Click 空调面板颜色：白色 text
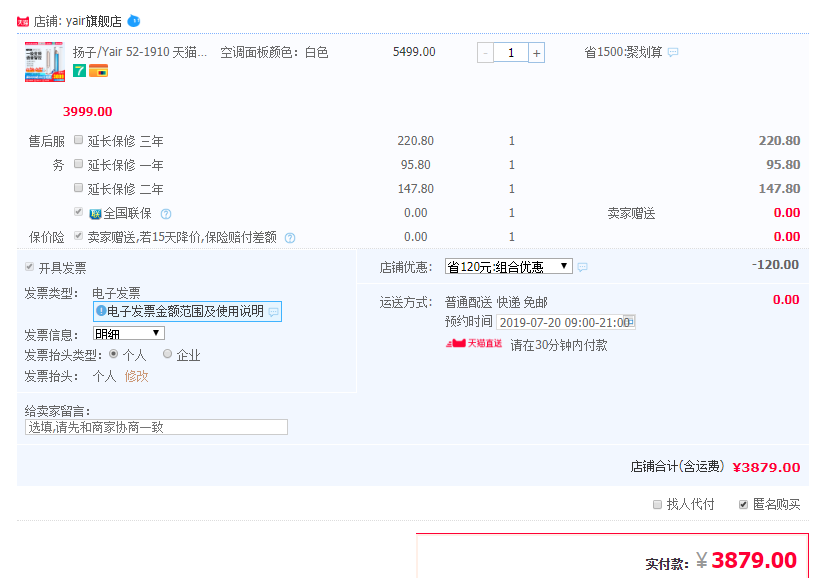The image size is (821, 578). [x=274, y=52]
